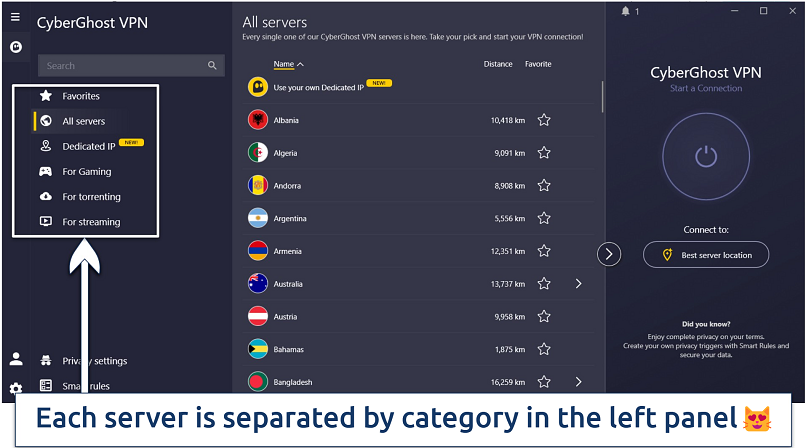Screen dimensions: 806x448
Task: Sort servers by Distance column
Action: pos(498,64)
